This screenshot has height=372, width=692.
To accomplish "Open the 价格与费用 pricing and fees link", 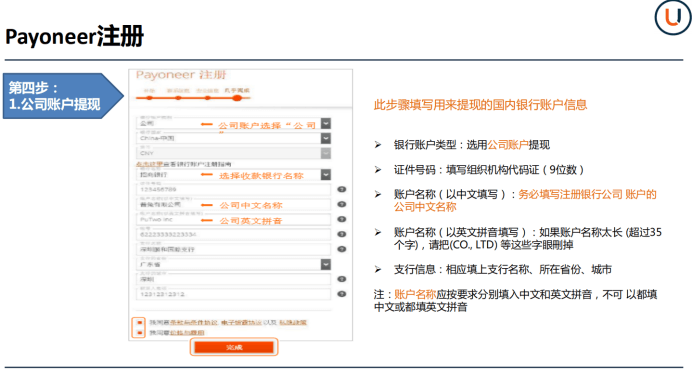I will click(187, 333).
